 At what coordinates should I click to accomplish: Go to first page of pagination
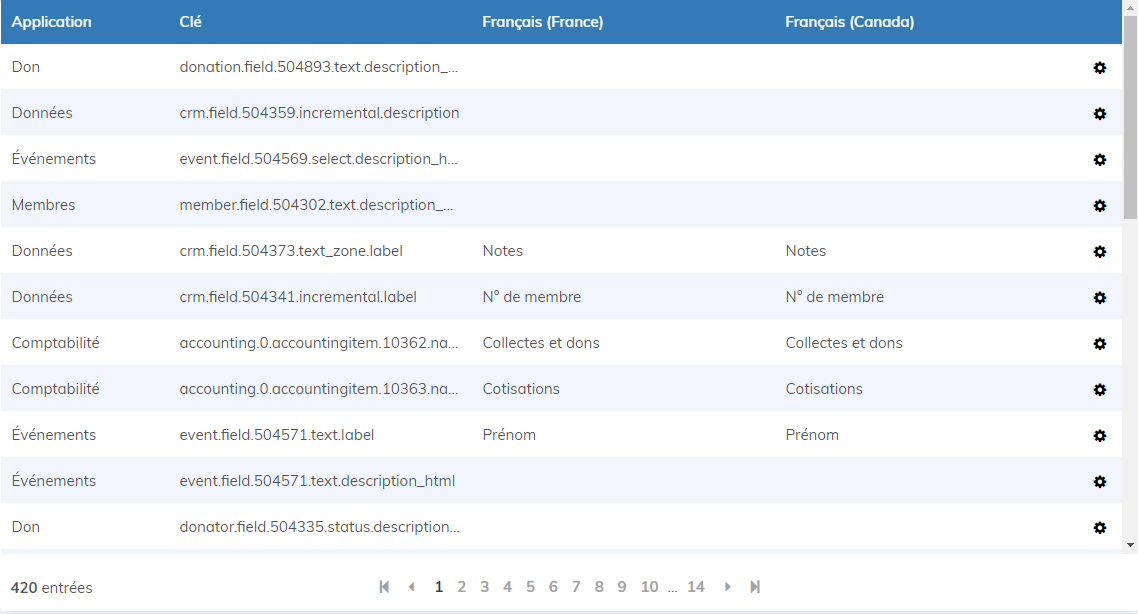click(384, 587)
